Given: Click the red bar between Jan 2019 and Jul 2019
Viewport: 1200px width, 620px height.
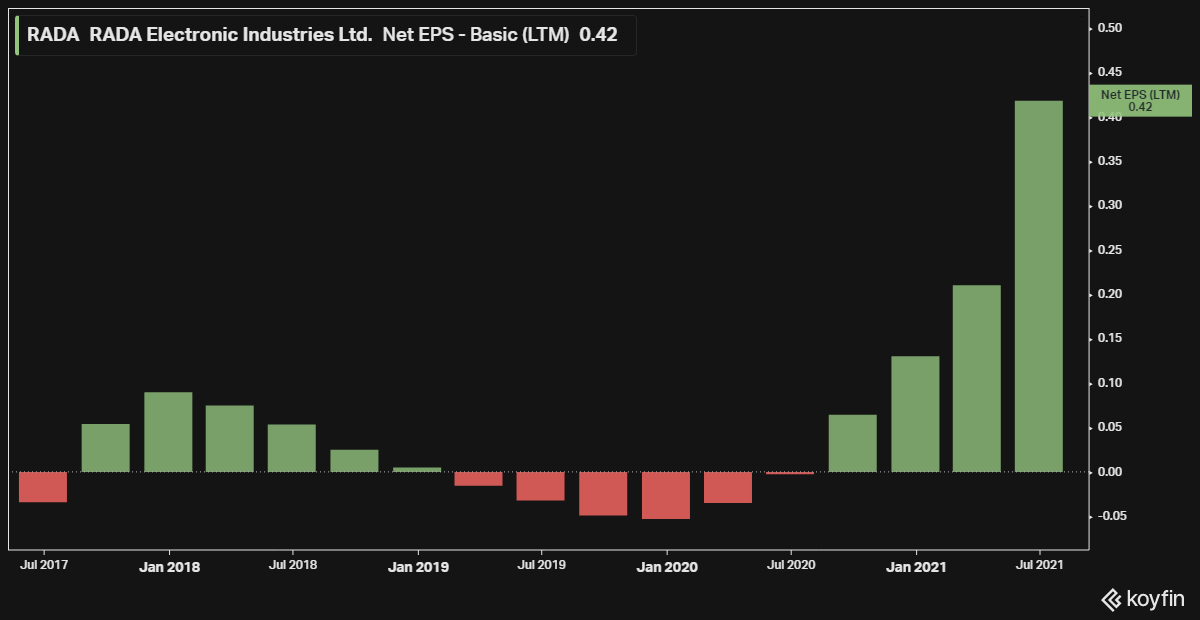Looking at the screenshot, I should [x=479, y=479].
